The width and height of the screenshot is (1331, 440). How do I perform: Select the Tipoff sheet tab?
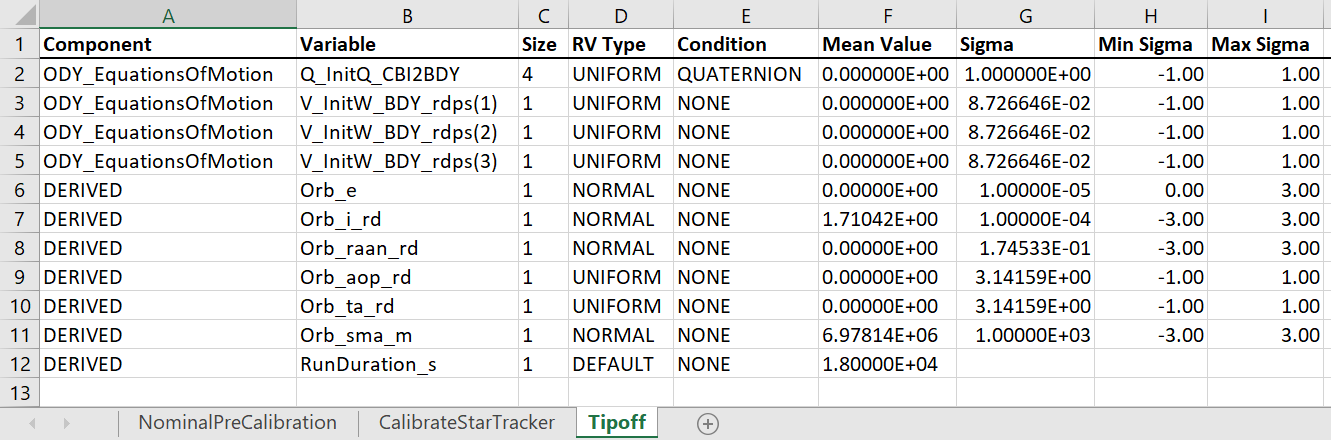point(616,423)
